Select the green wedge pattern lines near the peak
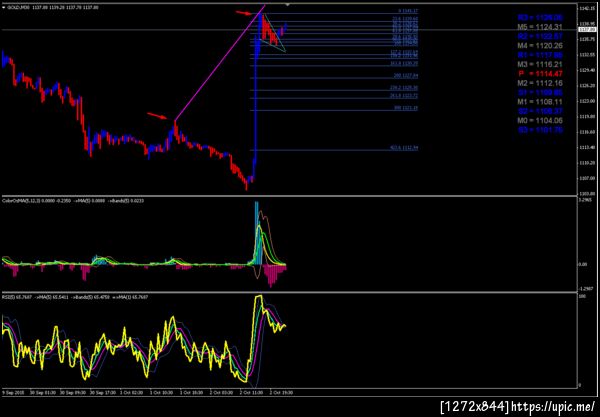 tap(274, 34)
